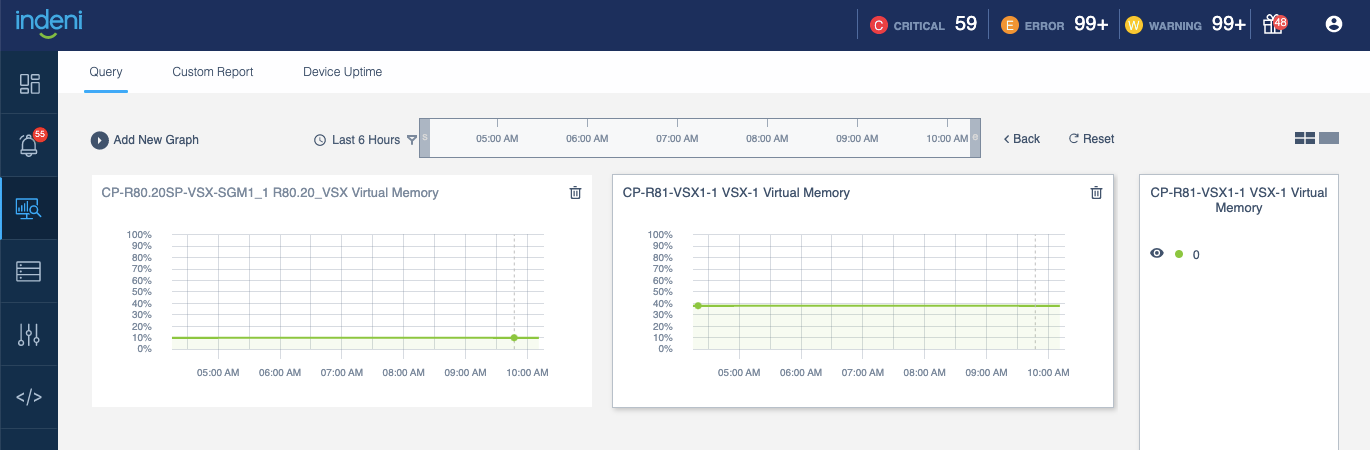The height and width of the screenshot is (450, 1370).
Task: Click the red Critical C badge icon
Action: point(879,26)
